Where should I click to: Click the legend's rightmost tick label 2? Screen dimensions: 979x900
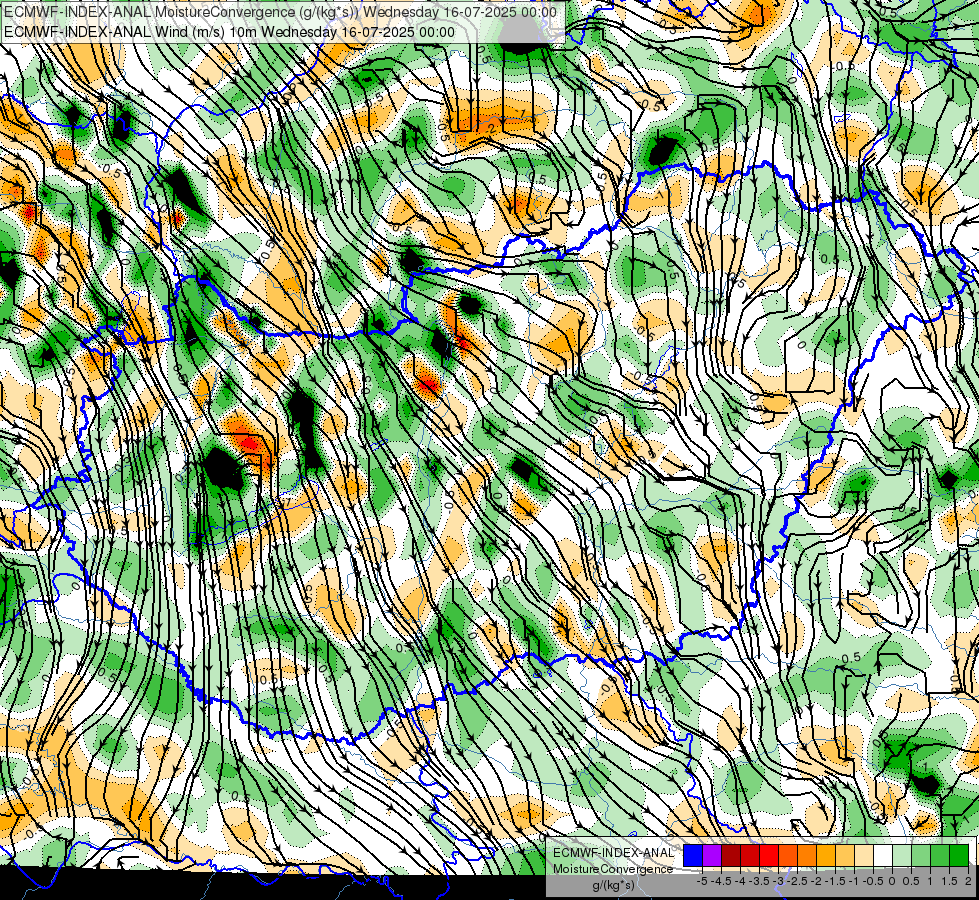pos(968,881)
